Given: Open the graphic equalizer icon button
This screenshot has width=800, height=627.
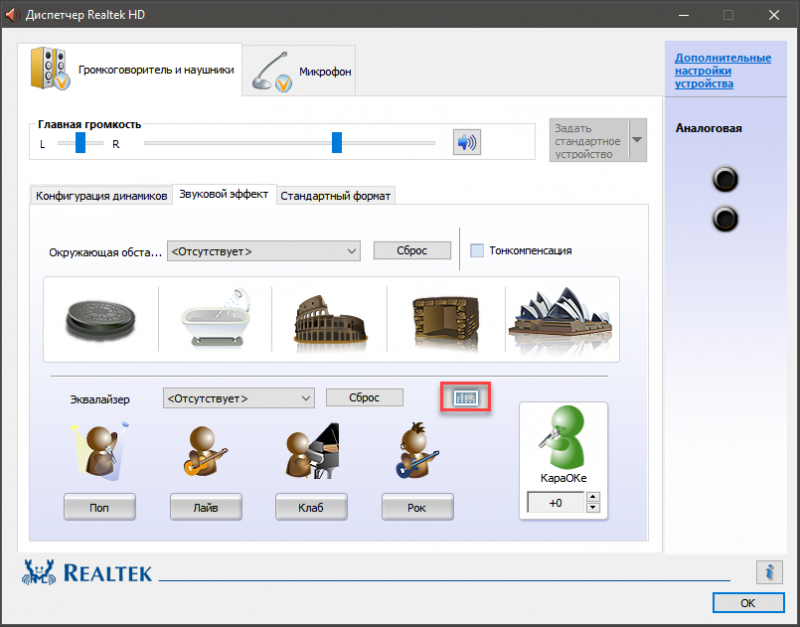Looking at the screenshot, I should click(466, 397).
